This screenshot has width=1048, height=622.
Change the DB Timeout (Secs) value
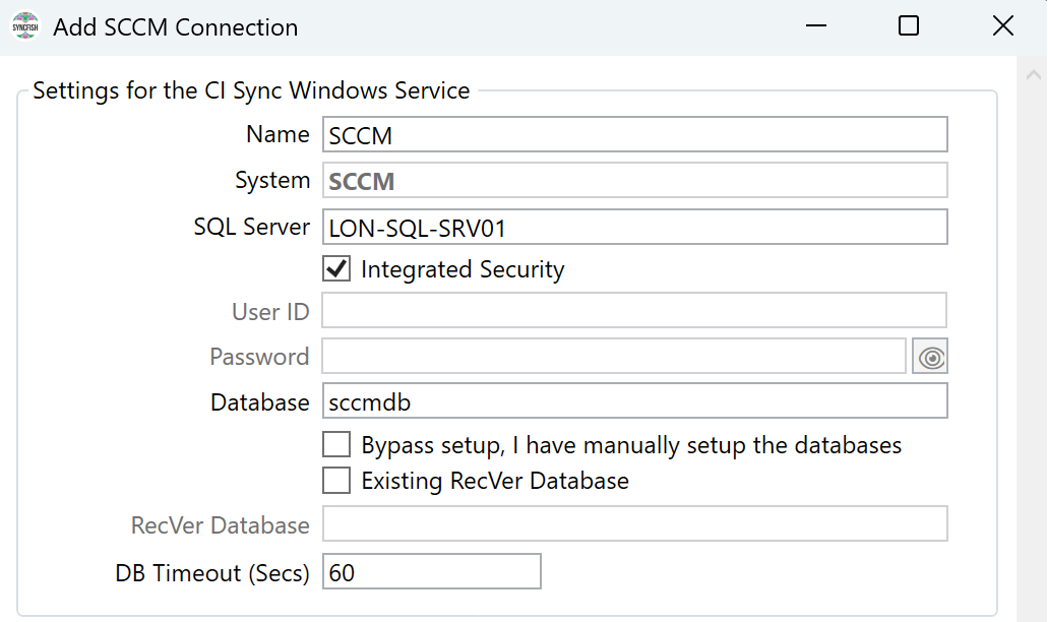432,571
